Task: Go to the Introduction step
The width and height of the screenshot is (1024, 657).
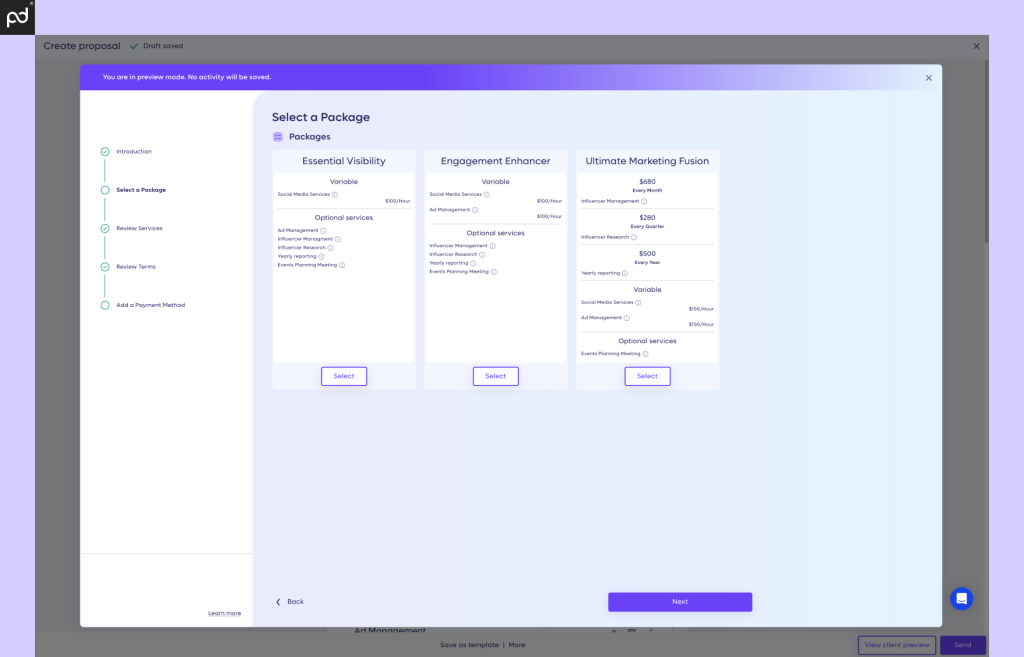Action: 134,152
